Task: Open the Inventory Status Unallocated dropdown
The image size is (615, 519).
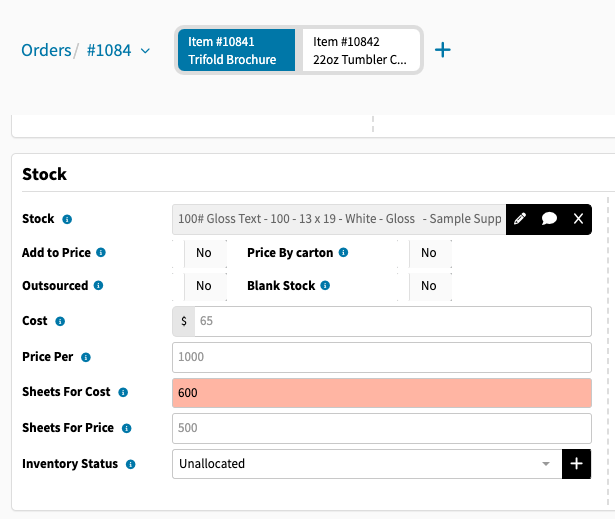Action: [367, 464]
